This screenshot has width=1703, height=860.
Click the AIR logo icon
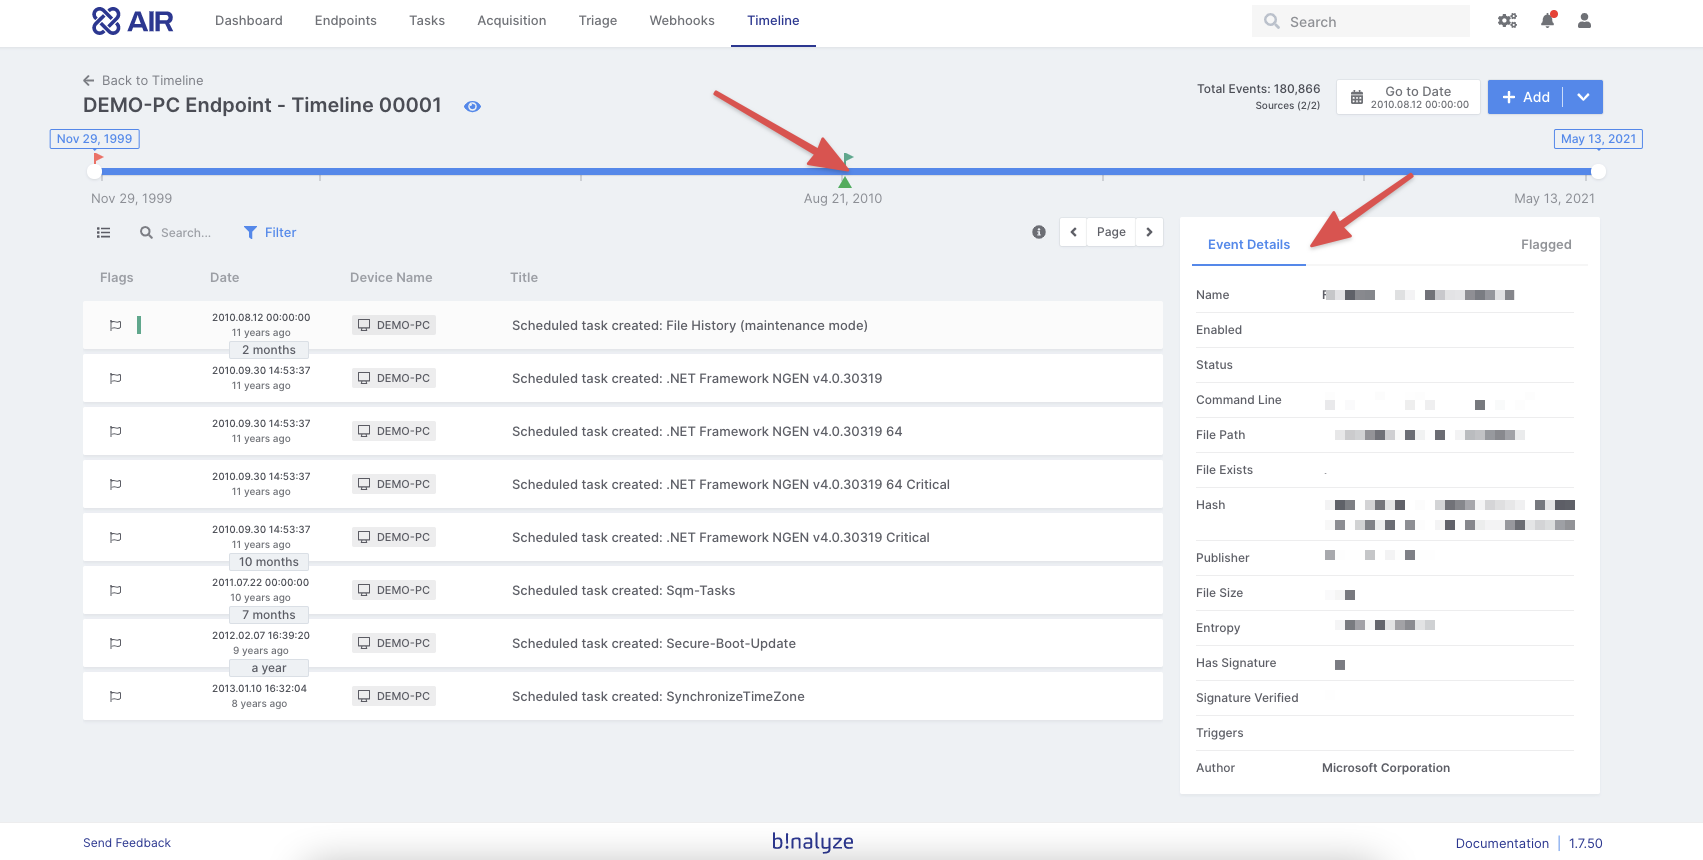[106, 21]
